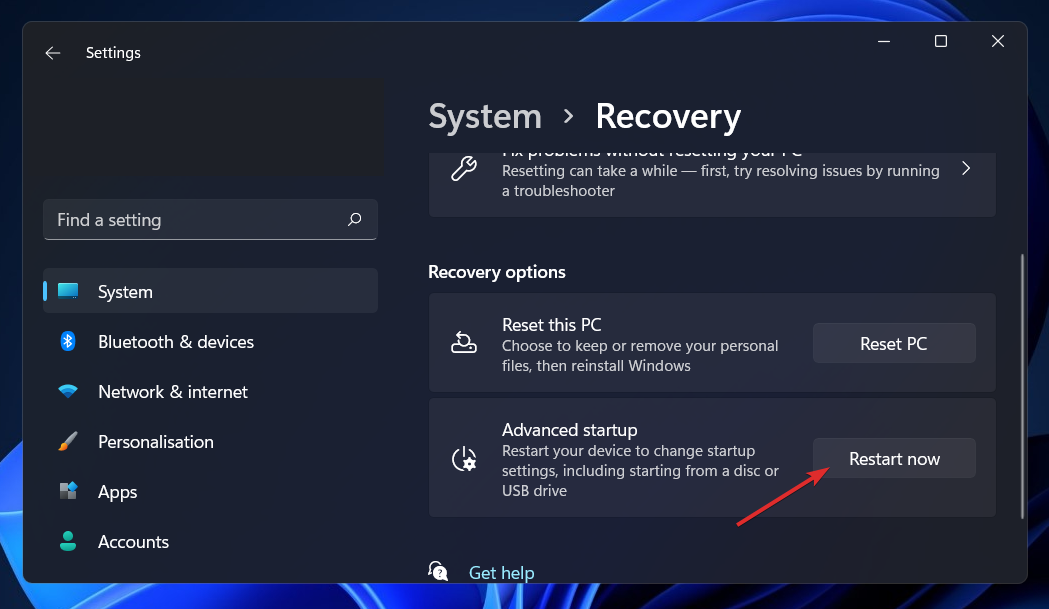Click the Accounts person icon

click(68, 542)
